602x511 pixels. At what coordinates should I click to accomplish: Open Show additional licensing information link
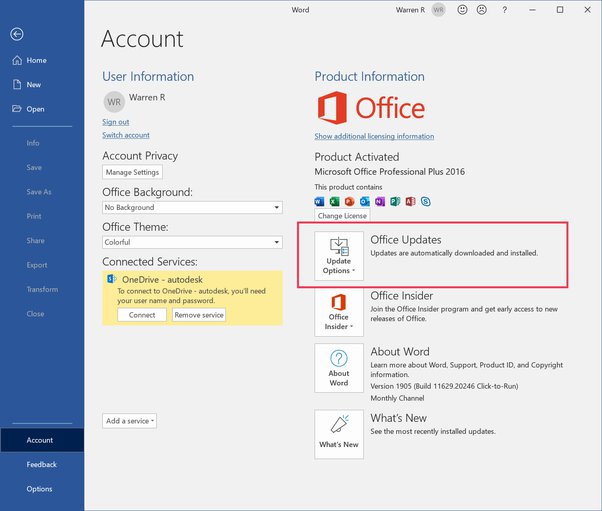(374, 136)
